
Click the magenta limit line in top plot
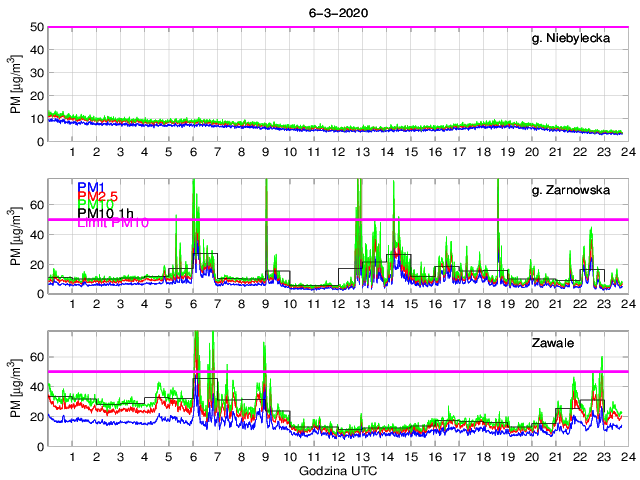(x=300, y=27)
